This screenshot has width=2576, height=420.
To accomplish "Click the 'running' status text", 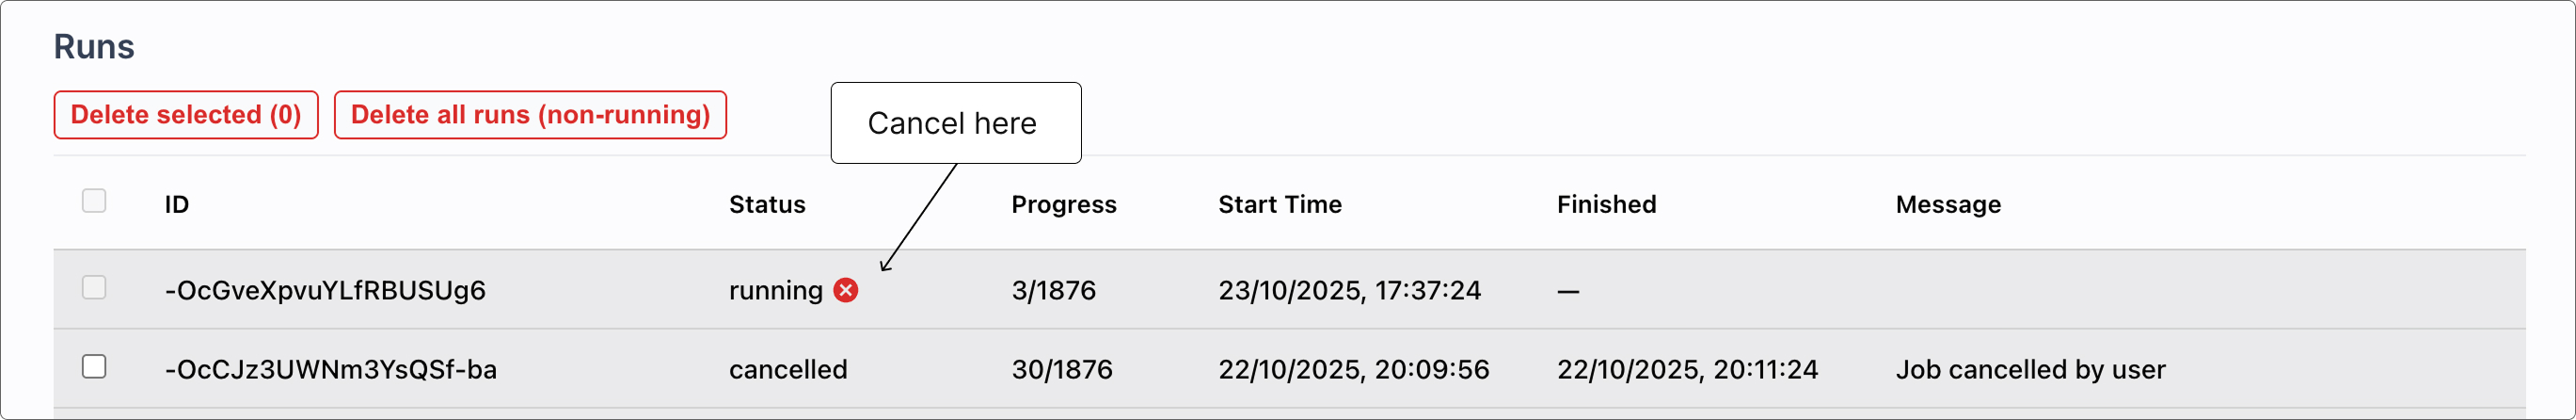I will tap(775, 290).
